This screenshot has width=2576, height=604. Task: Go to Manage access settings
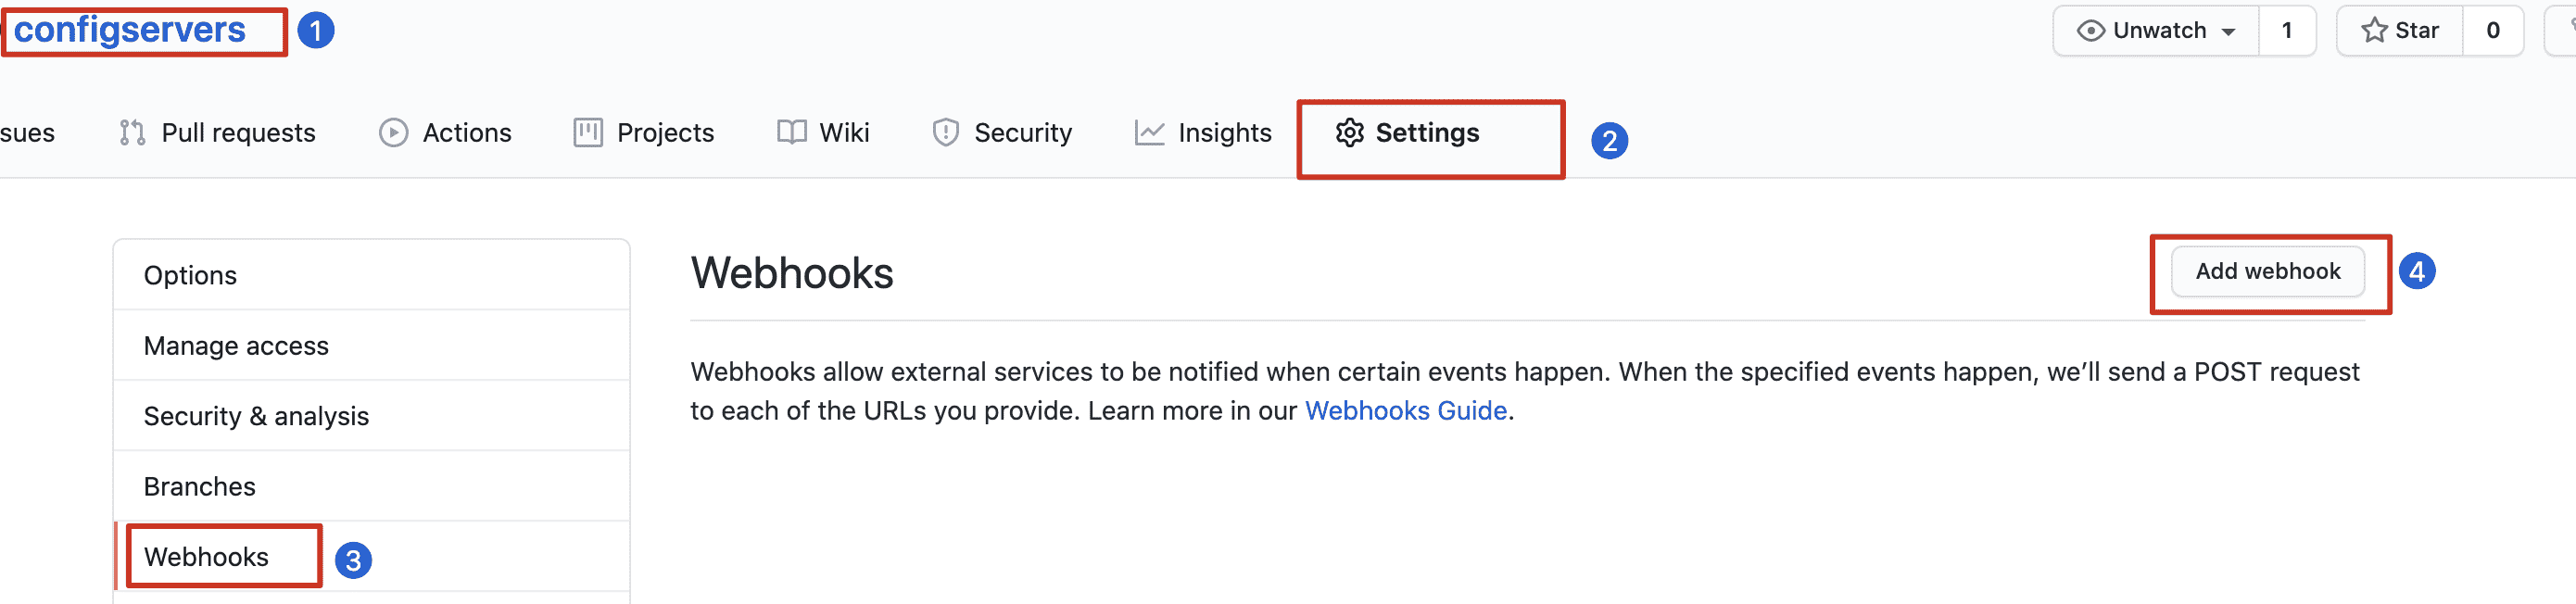coord(236,346)
